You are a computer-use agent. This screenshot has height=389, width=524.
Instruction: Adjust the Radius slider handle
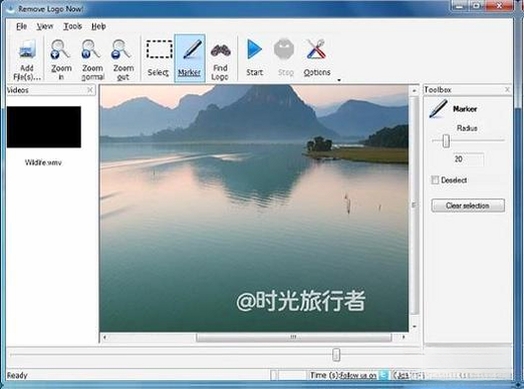pos(446,141)
